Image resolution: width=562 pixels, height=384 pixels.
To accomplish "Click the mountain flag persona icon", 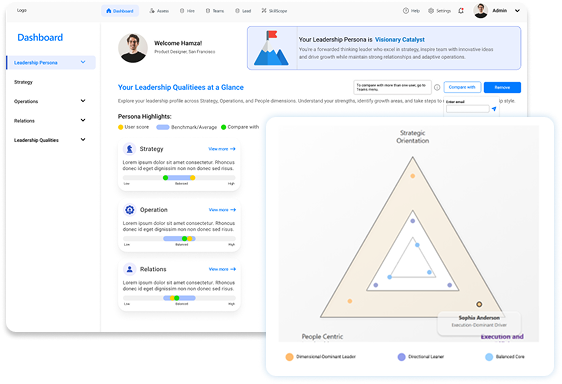I will (271, 48).
